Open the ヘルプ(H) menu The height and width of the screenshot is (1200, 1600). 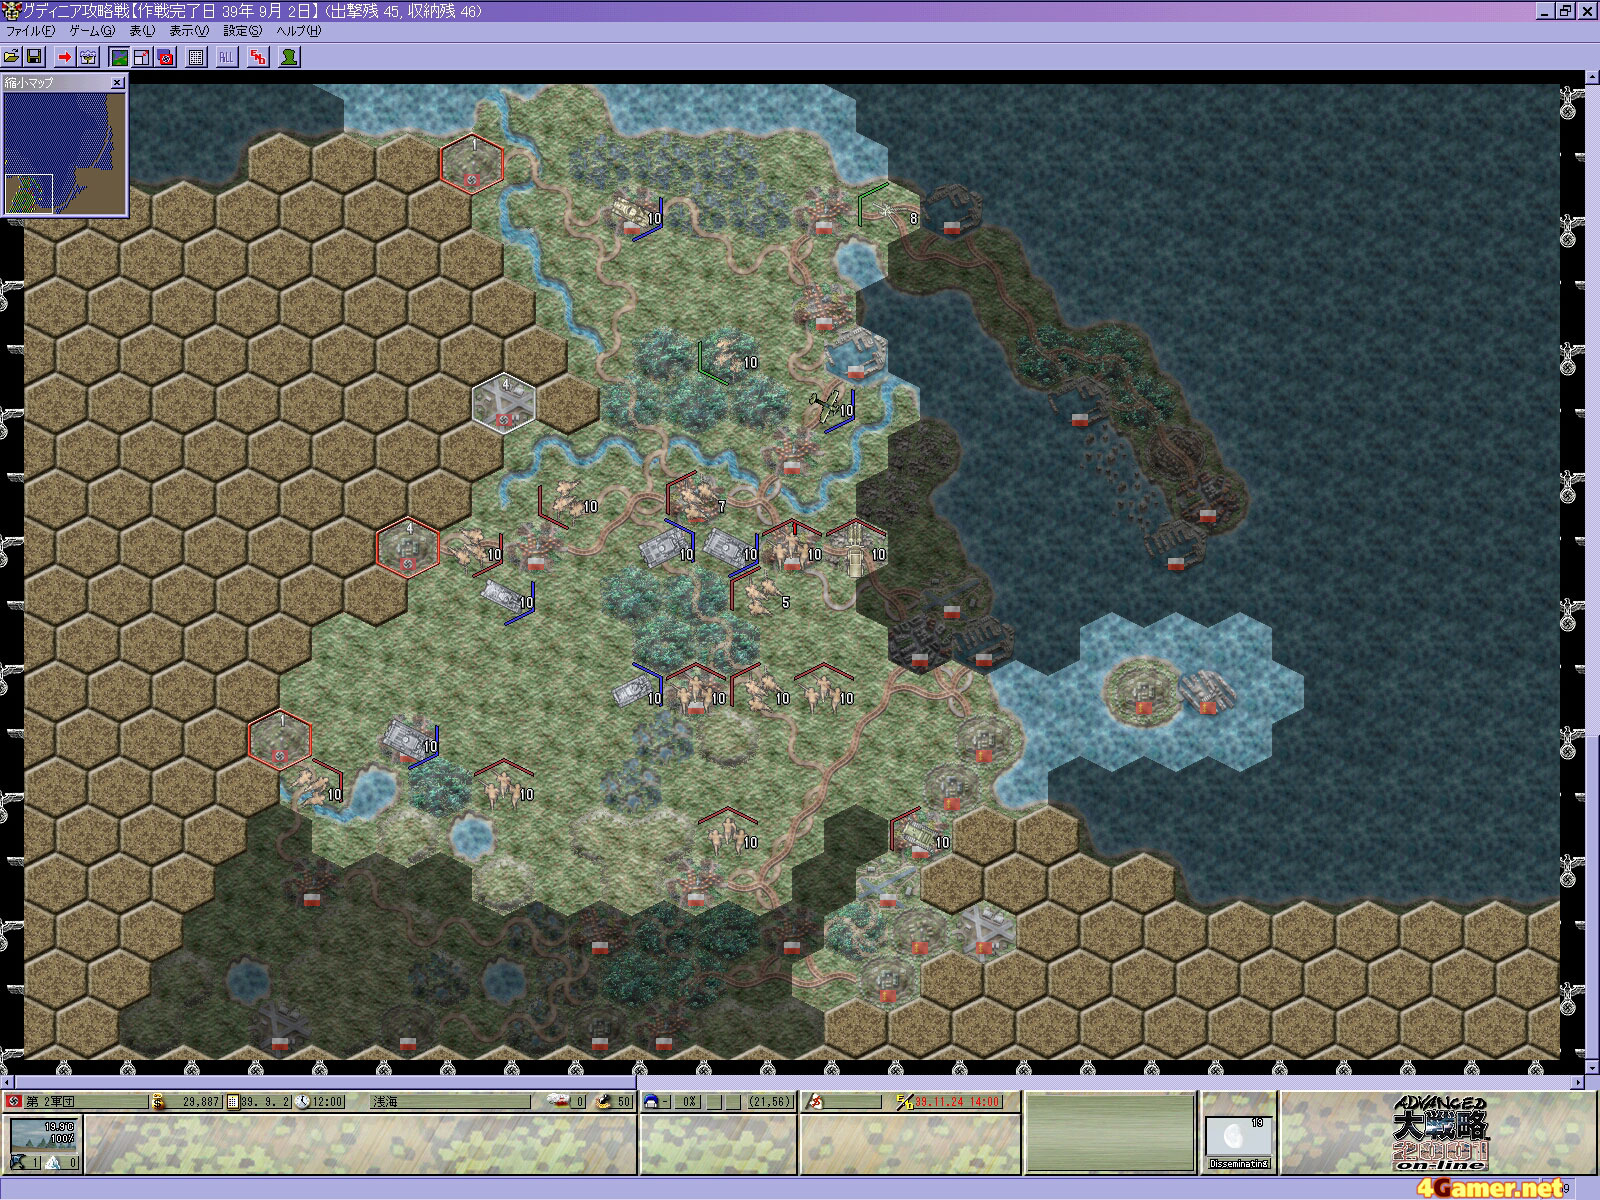click(x=298, y=31)
